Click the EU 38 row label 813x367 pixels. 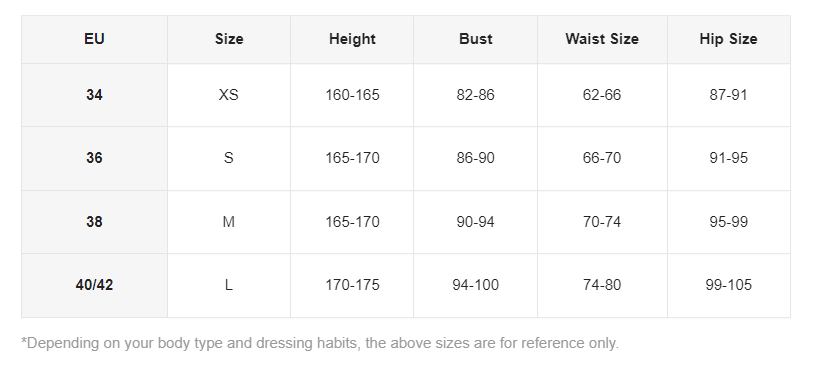[x=94, y=222]
